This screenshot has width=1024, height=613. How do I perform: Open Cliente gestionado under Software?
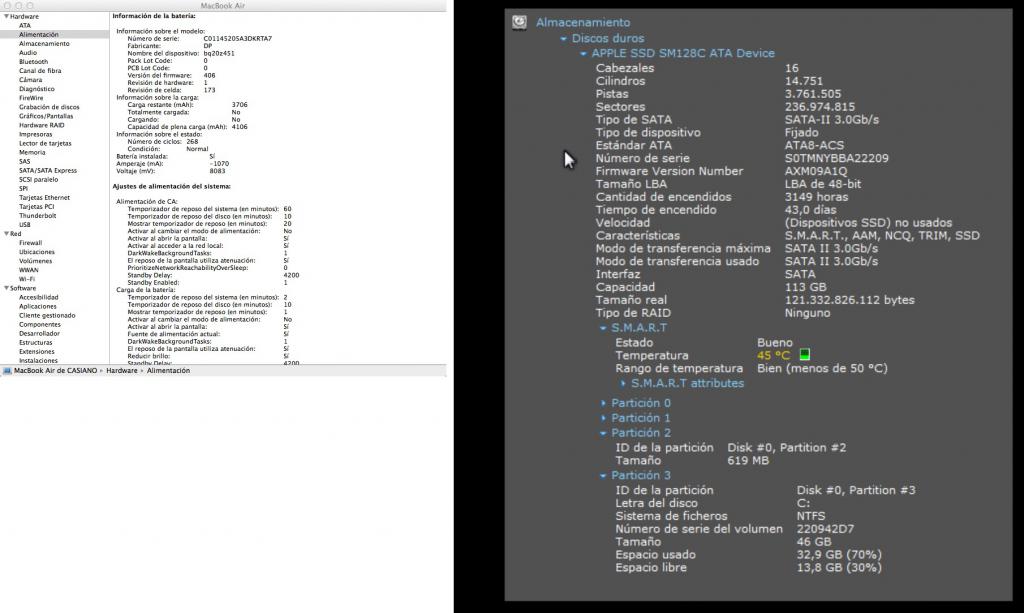click(x=47, y=316)
